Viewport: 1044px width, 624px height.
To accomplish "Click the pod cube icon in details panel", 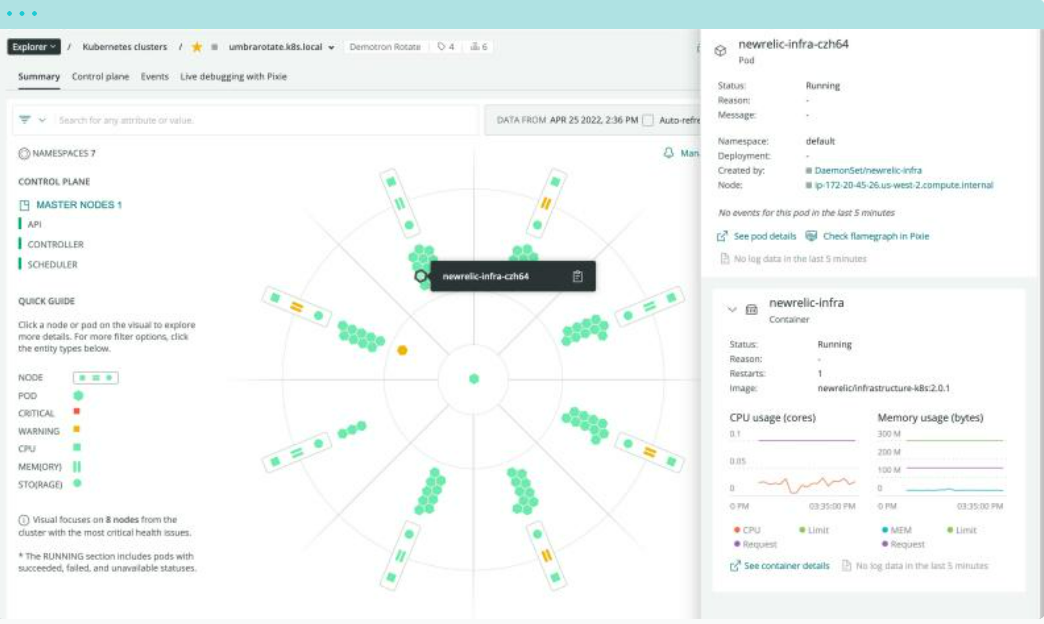I will coord(720,51).
